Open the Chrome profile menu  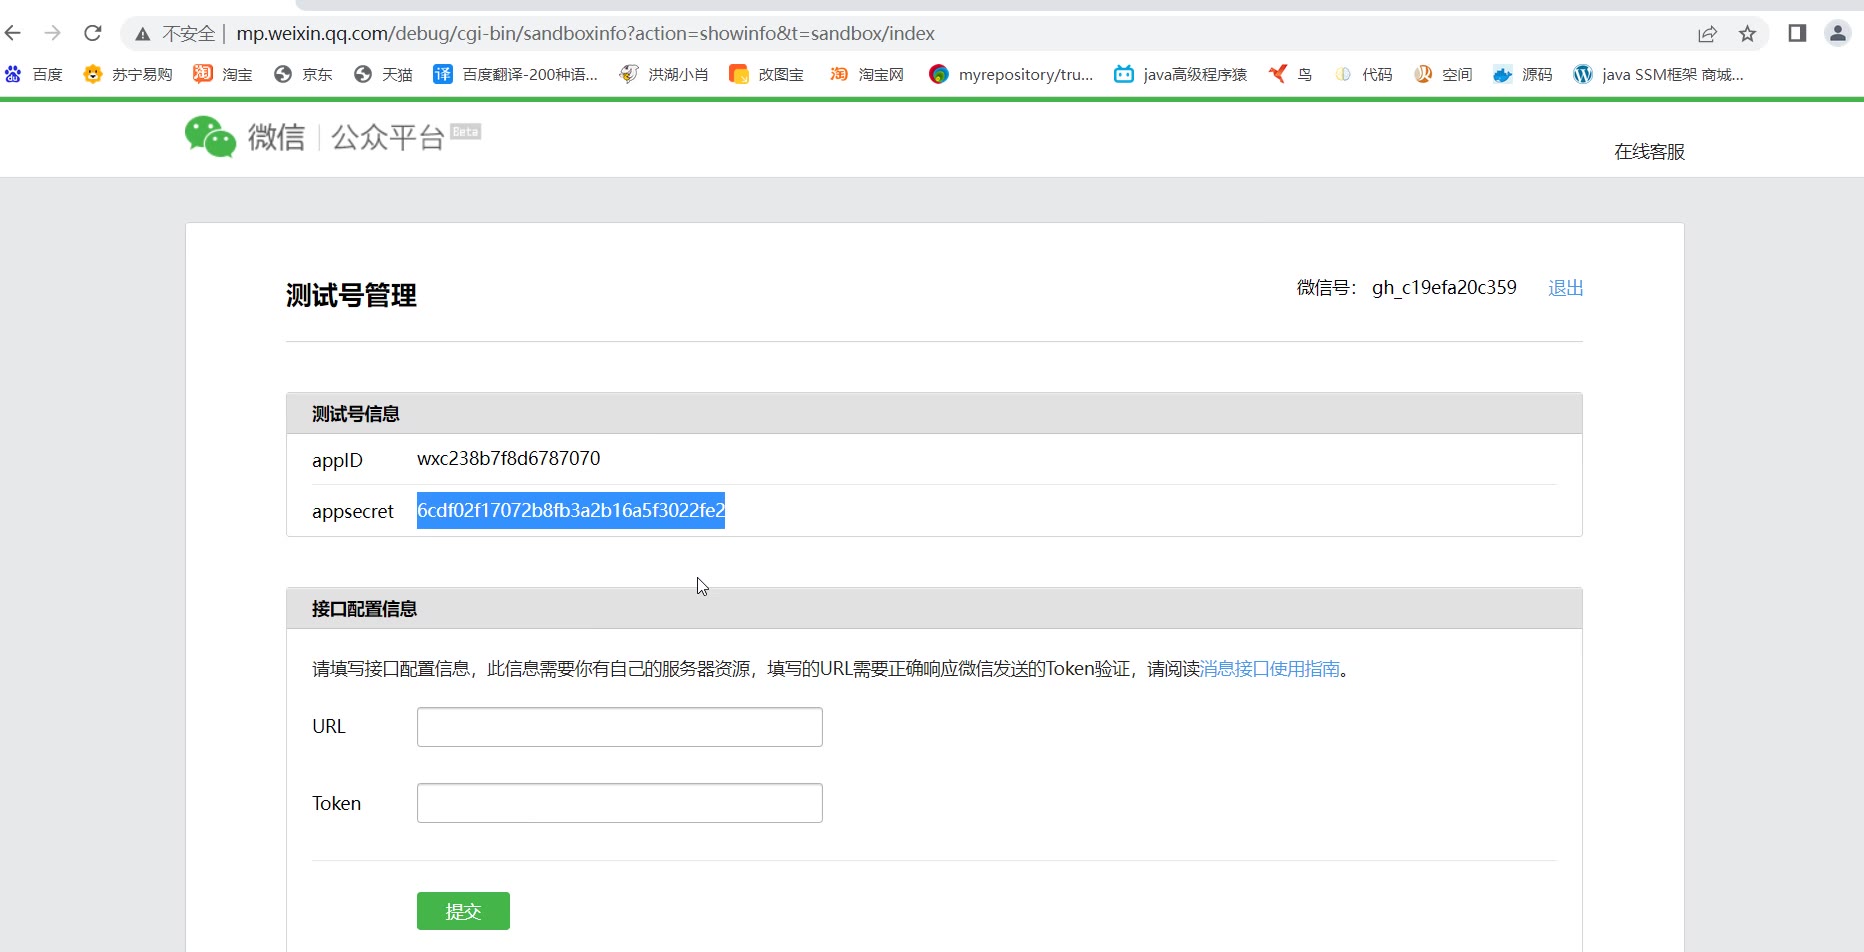pyautogui.click(x=1838, y=33)
